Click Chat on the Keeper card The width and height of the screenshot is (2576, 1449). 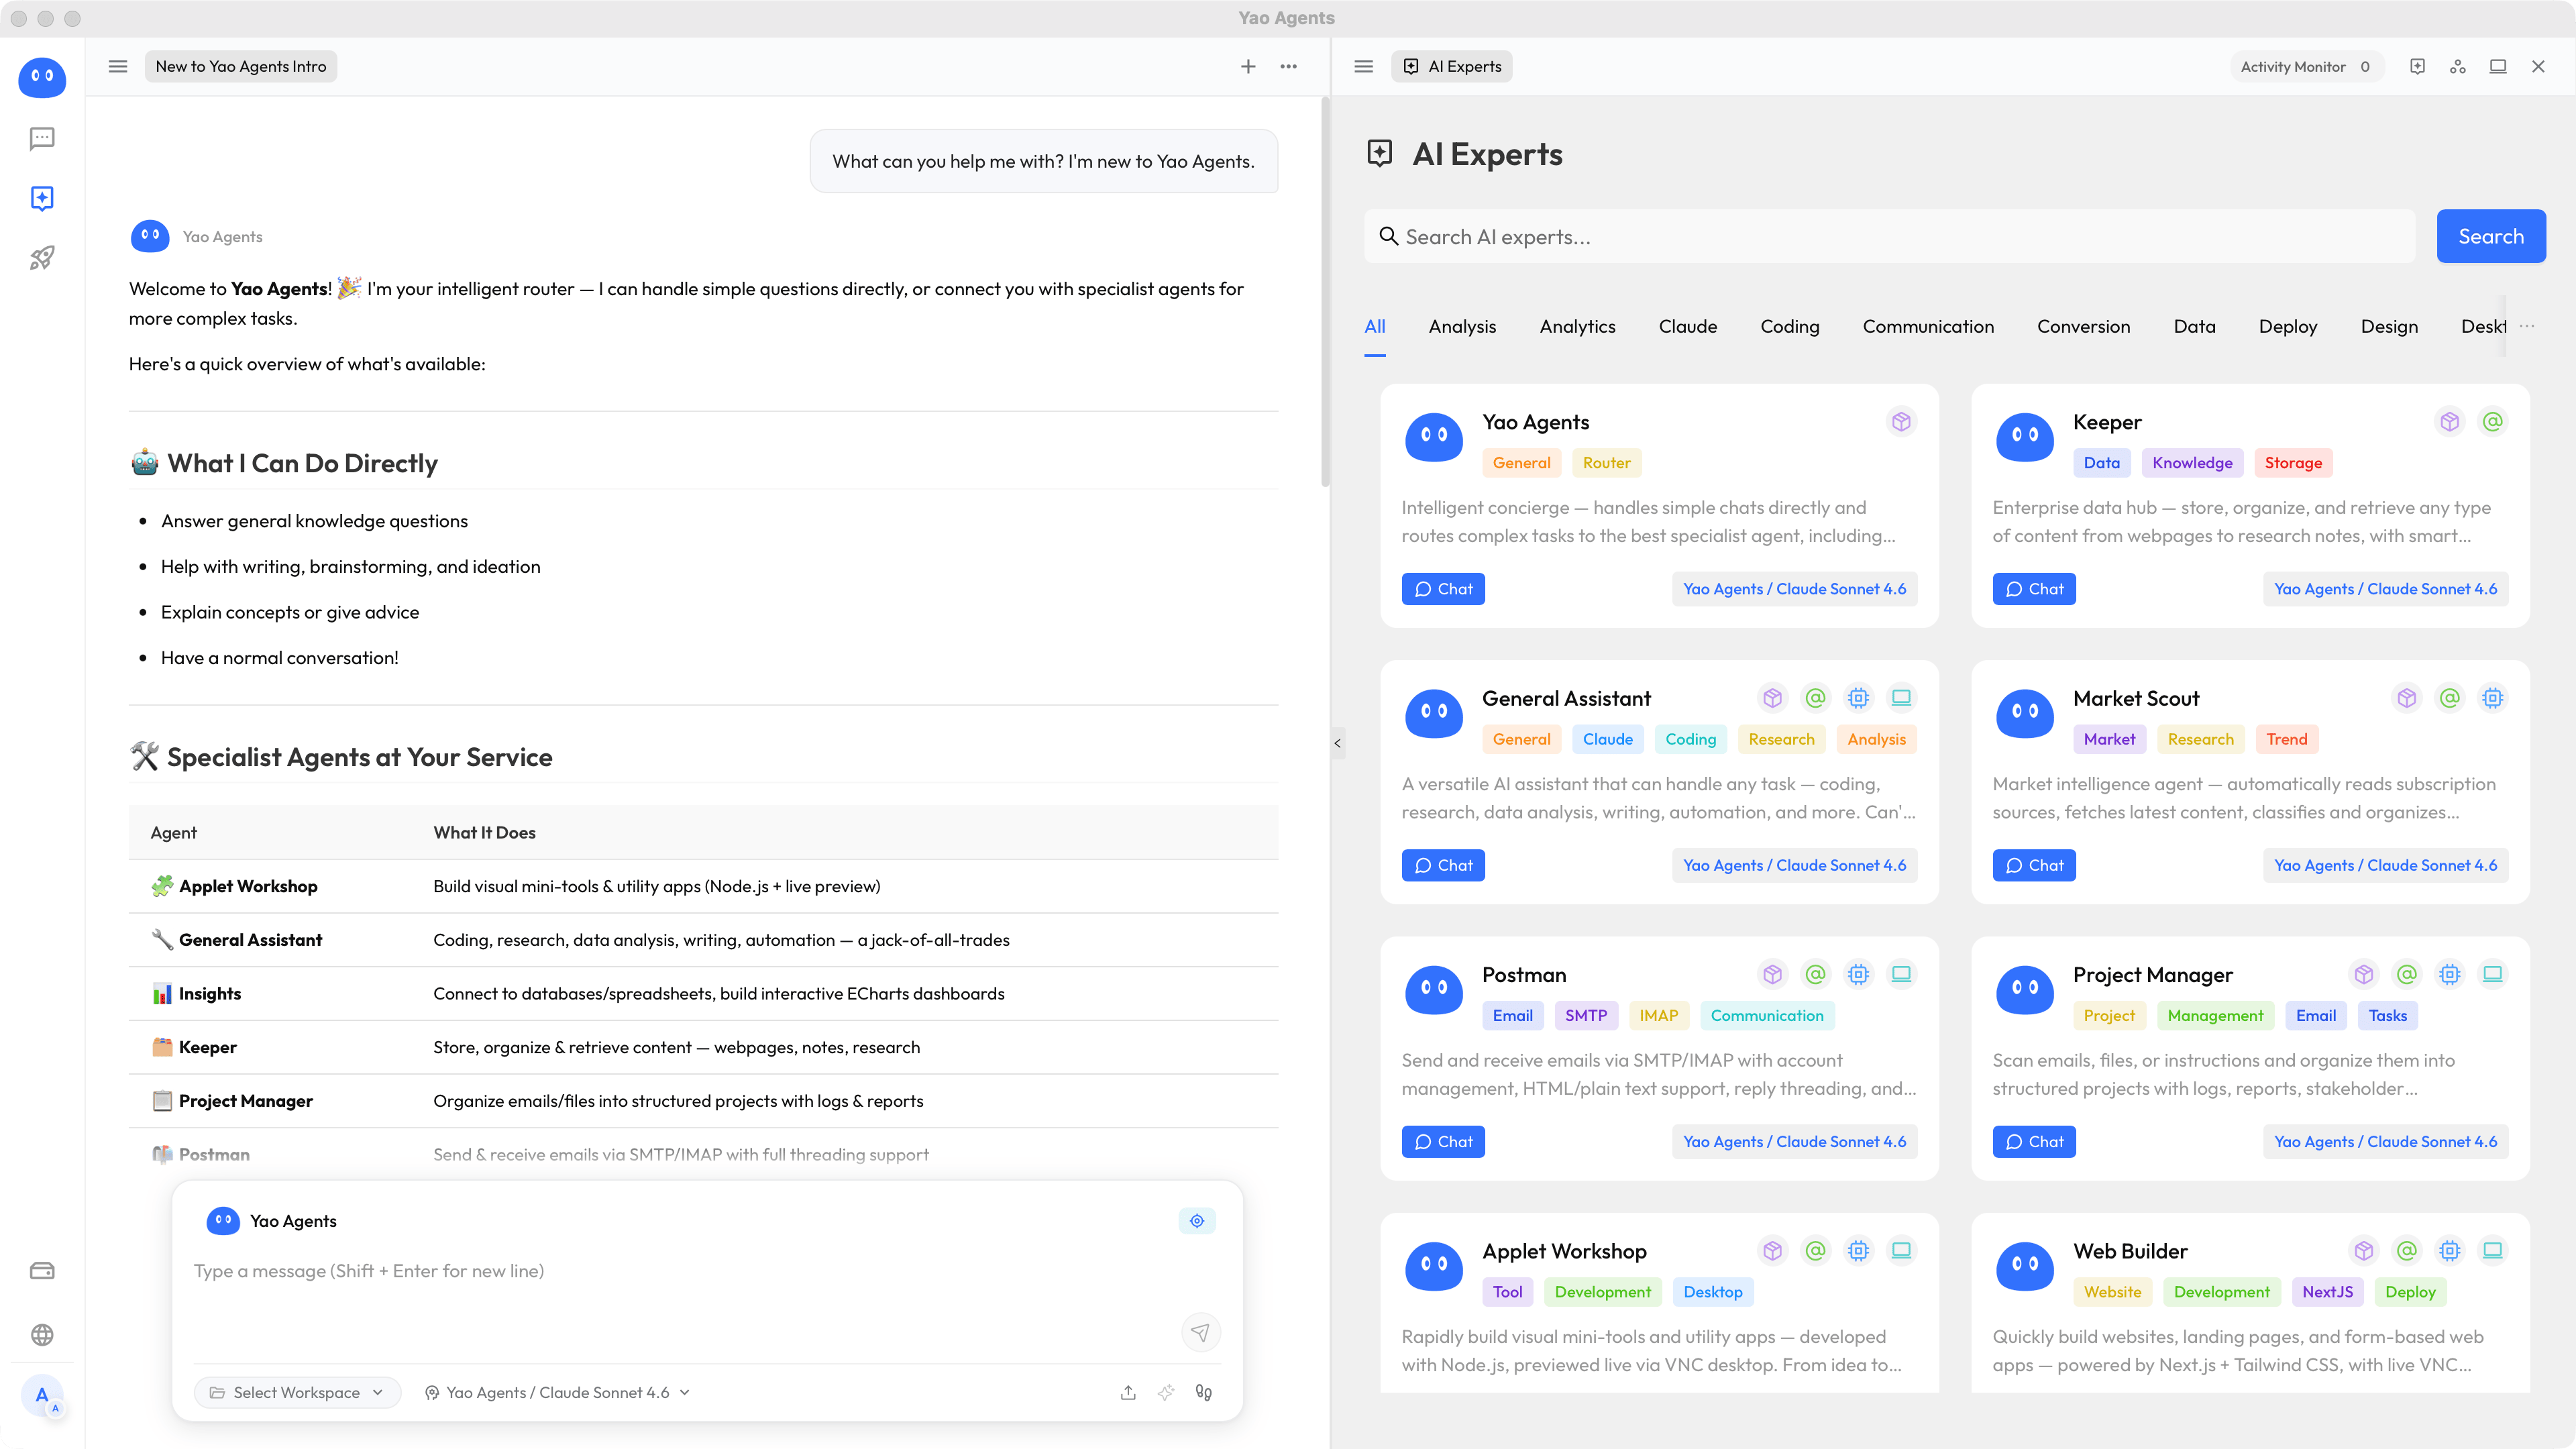point(2034,589)
